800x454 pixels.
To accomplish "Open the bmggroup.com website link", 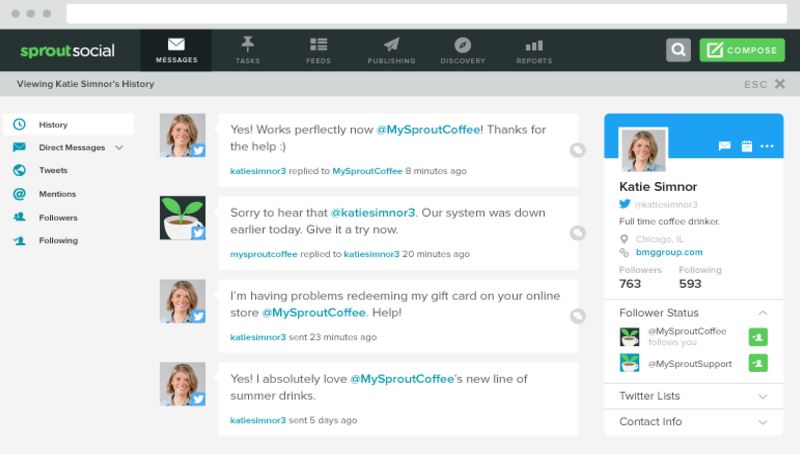I will pos(669,252).
